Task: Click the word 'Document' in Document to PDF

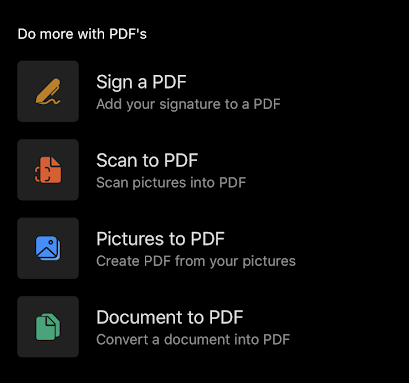Action: [139, 317]
